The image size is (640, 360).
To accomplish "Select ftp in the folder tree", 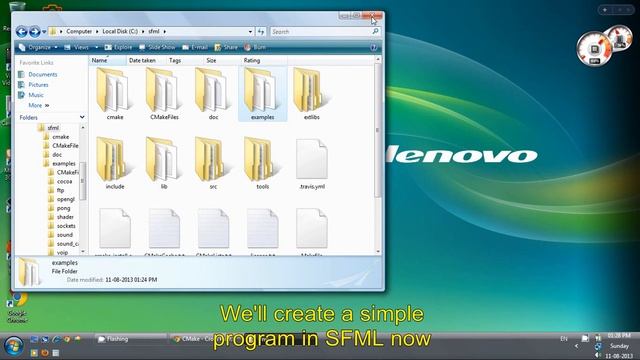I will point(60,190).
